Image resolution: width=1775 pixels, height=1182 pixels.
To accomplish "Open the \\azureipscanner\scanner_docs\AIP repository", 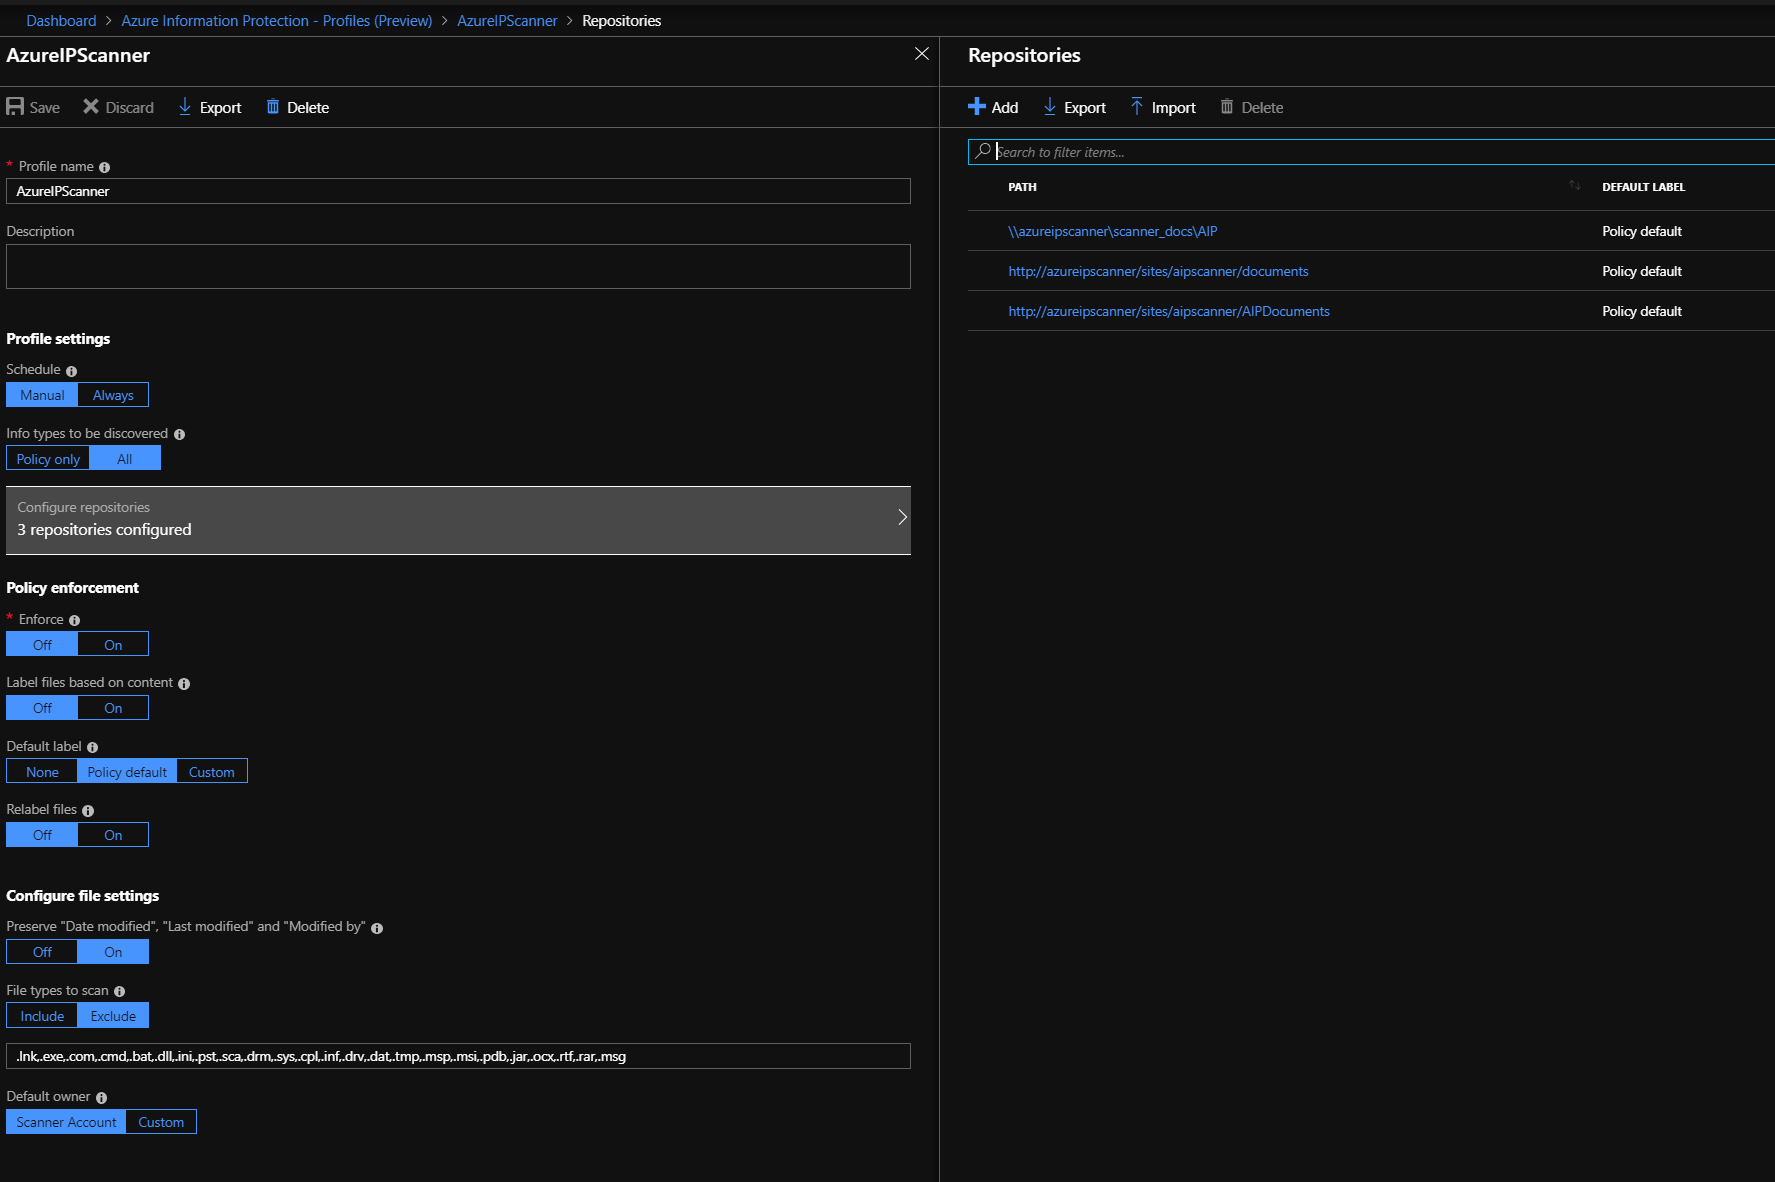I will pos(1112,231).
